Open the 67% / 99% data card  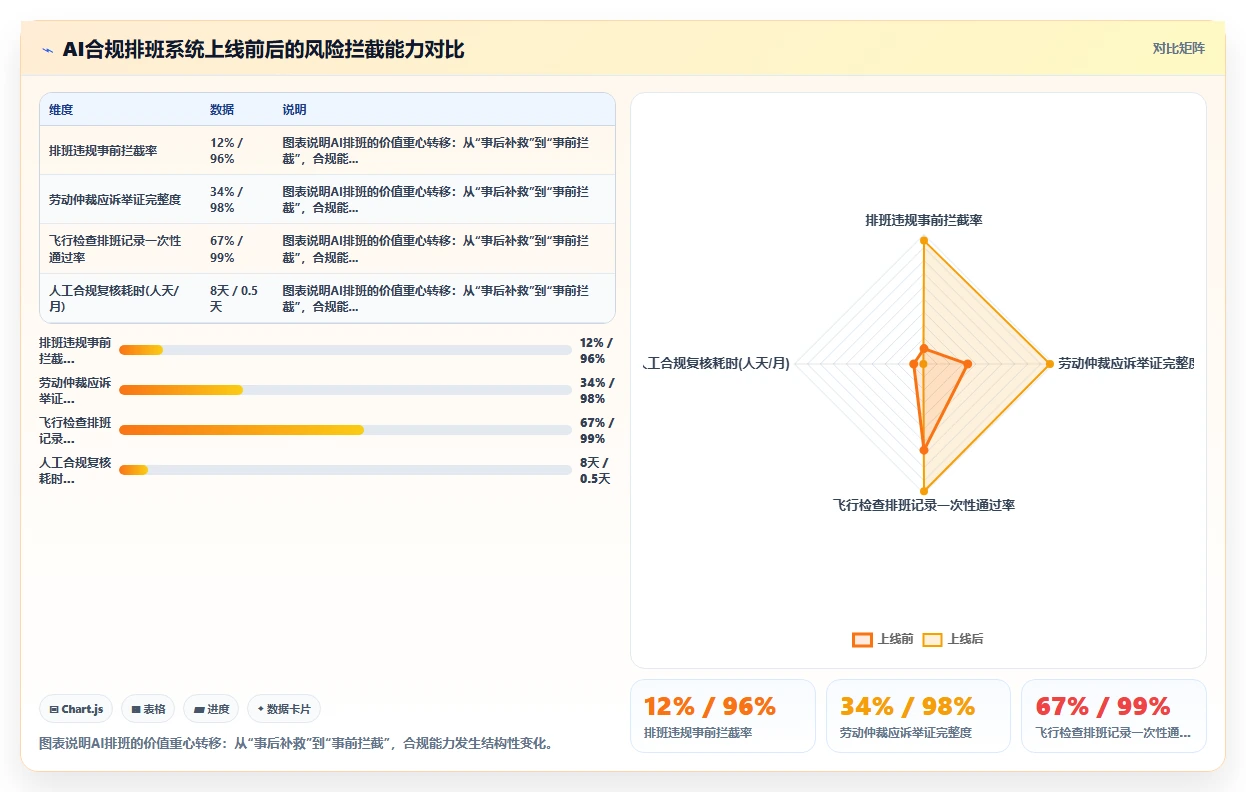pos(1113,716)
